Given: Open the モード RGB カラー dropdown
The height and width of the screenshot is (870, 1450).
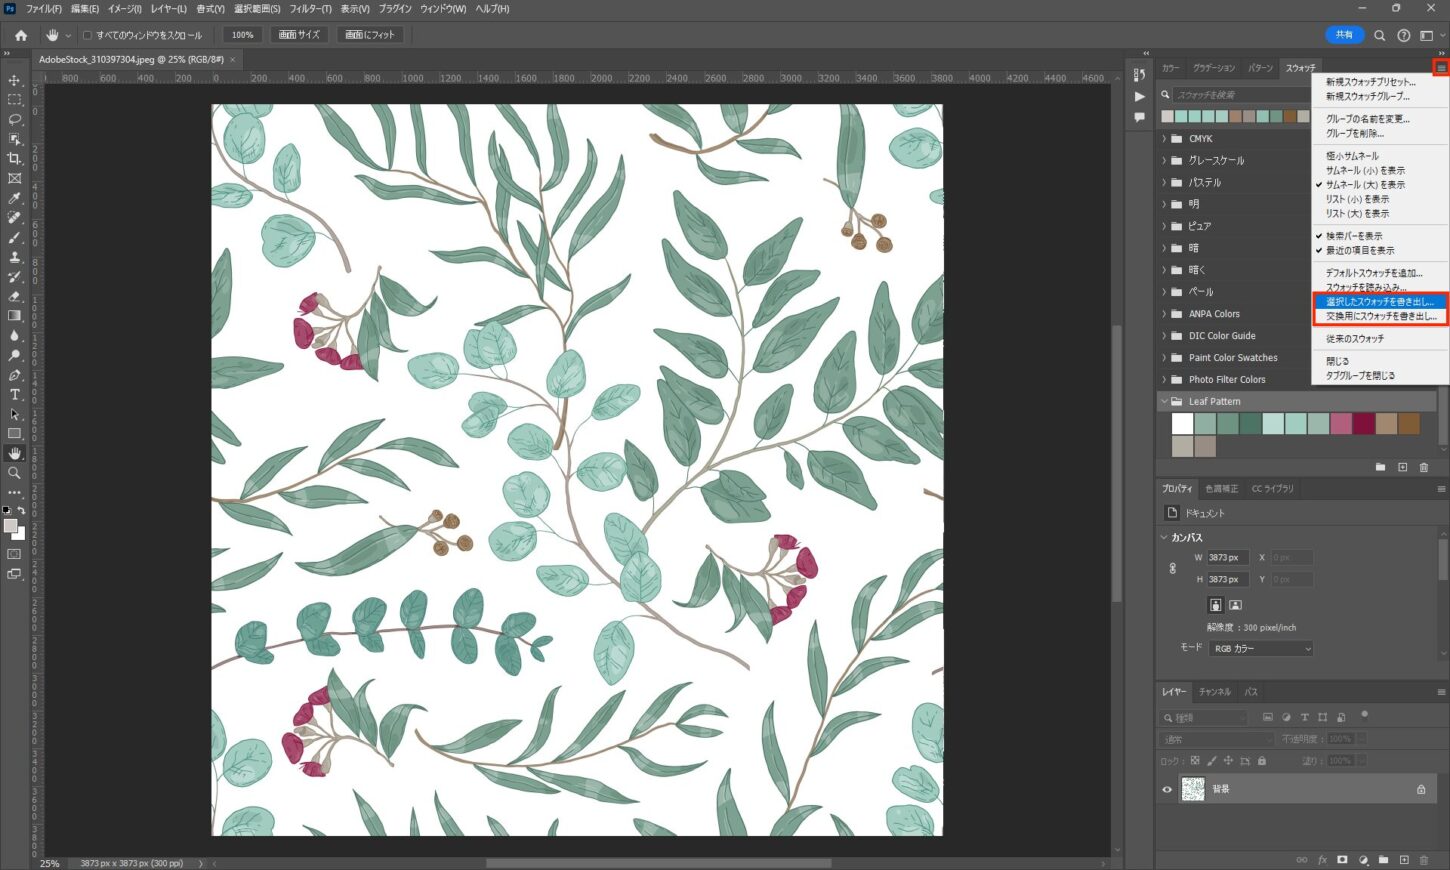Looking at the screenshot, I should pyautogui.click(x=1260, y=649).
